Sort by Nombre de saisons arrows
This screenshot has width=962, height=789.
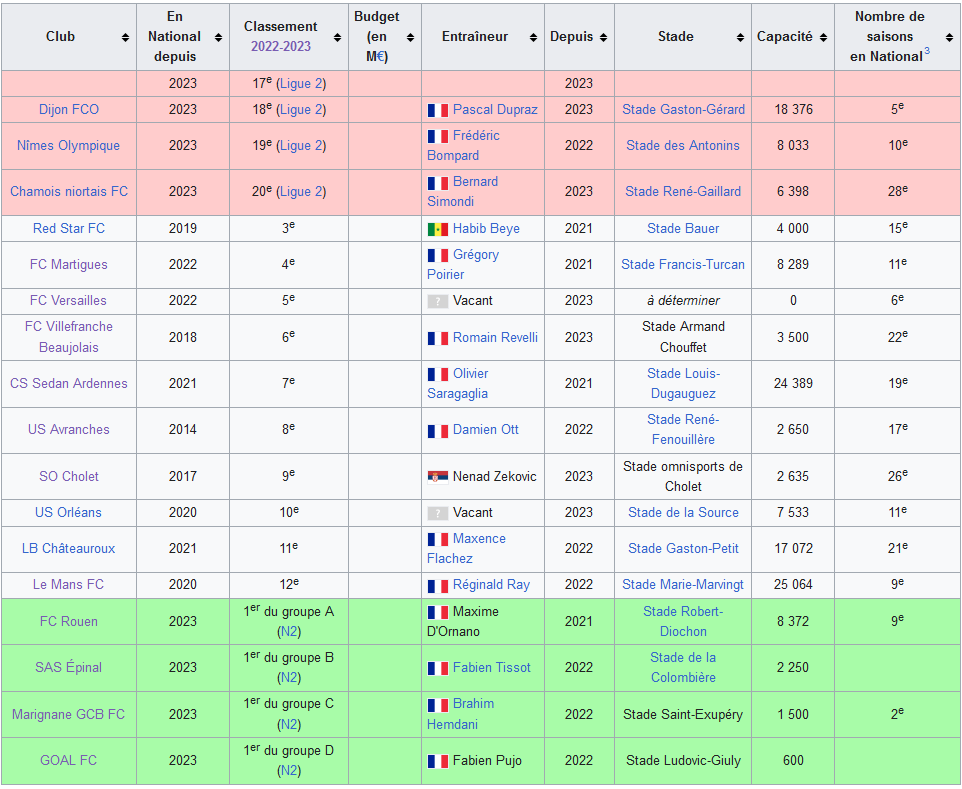tap(950, 37)
